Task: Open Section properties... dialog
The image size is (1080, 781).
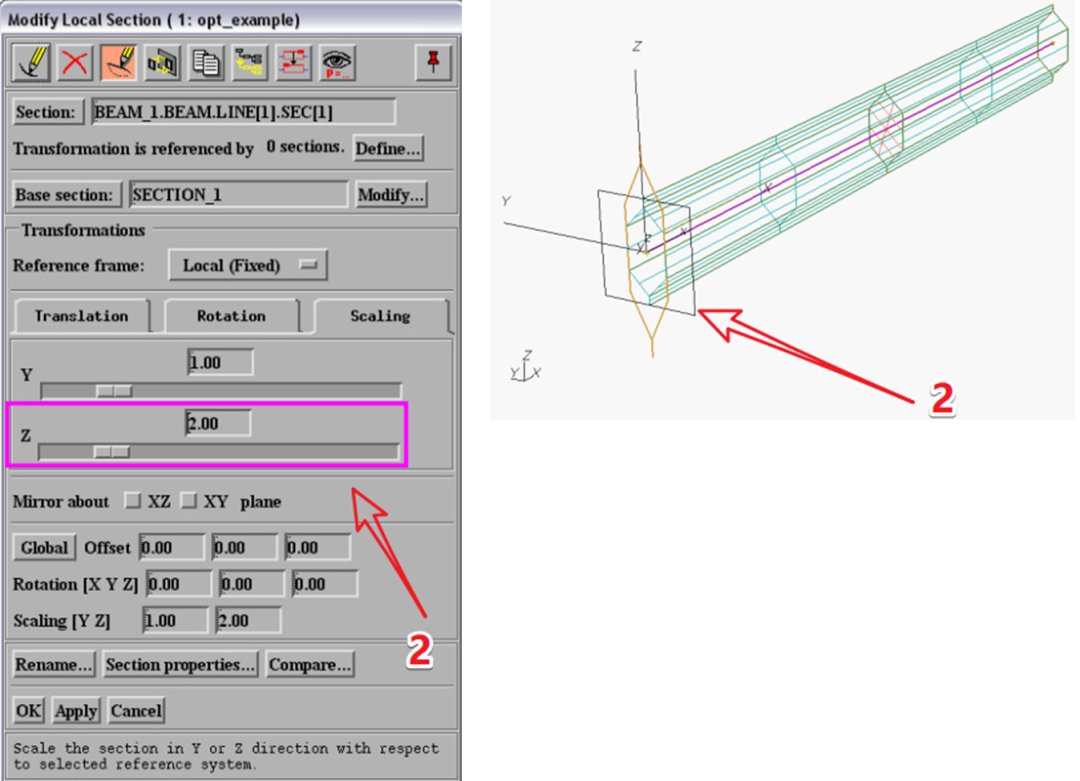Action: [180, 664]
